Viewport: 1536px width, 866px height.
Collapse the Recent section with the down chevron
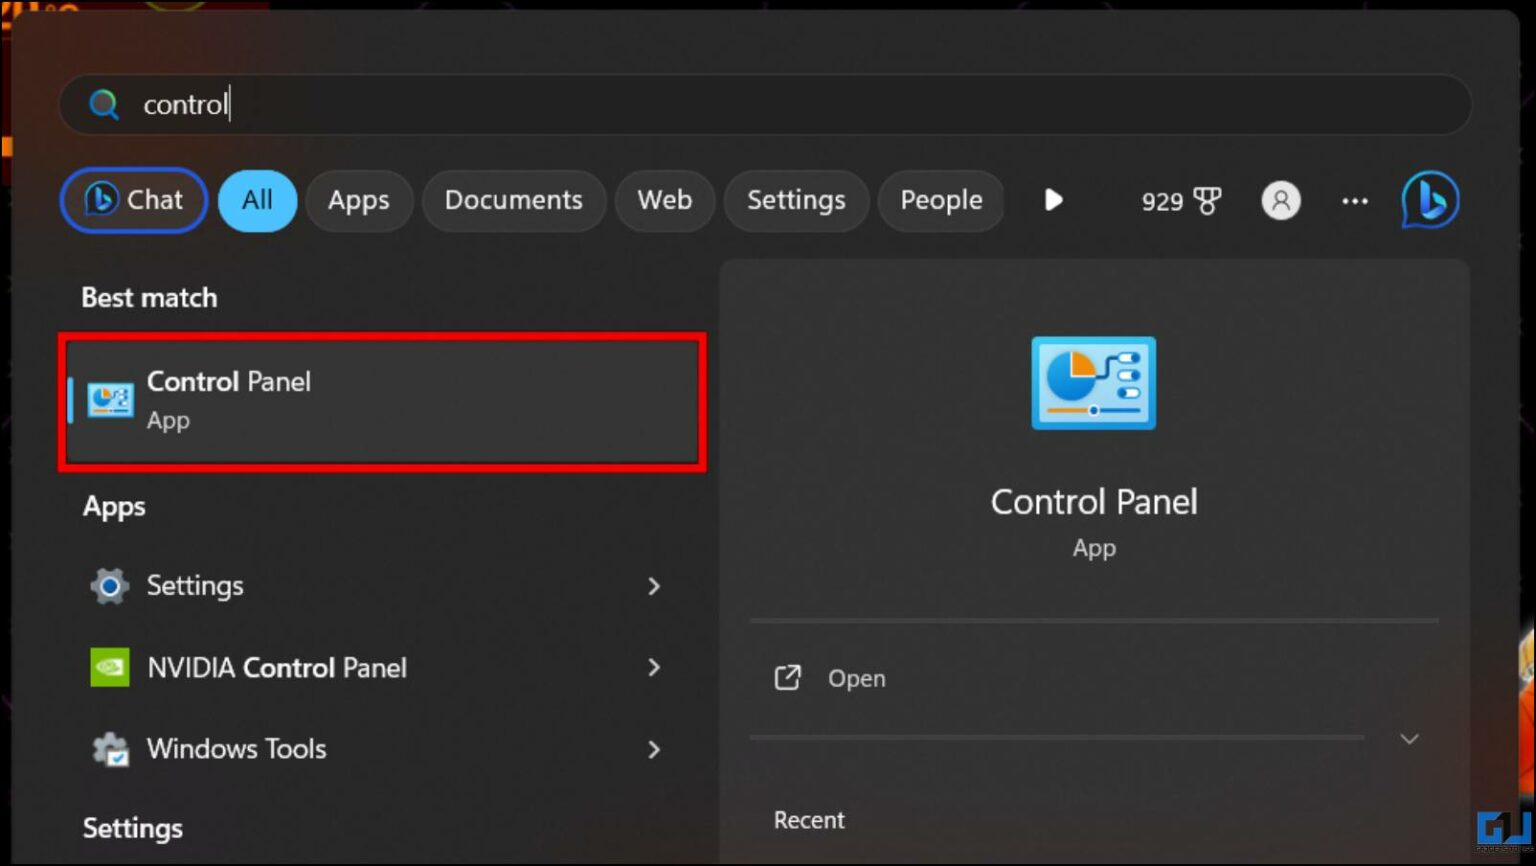(1410, 739)
